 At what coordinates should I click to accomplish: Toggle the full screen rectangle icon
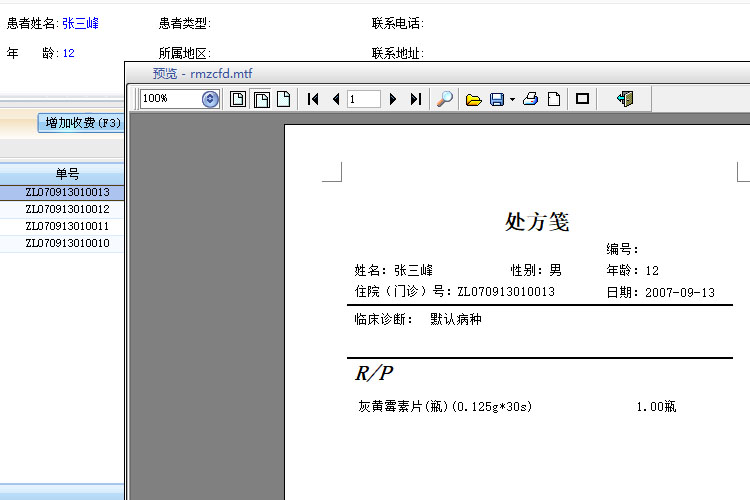(x=583, y=99)
